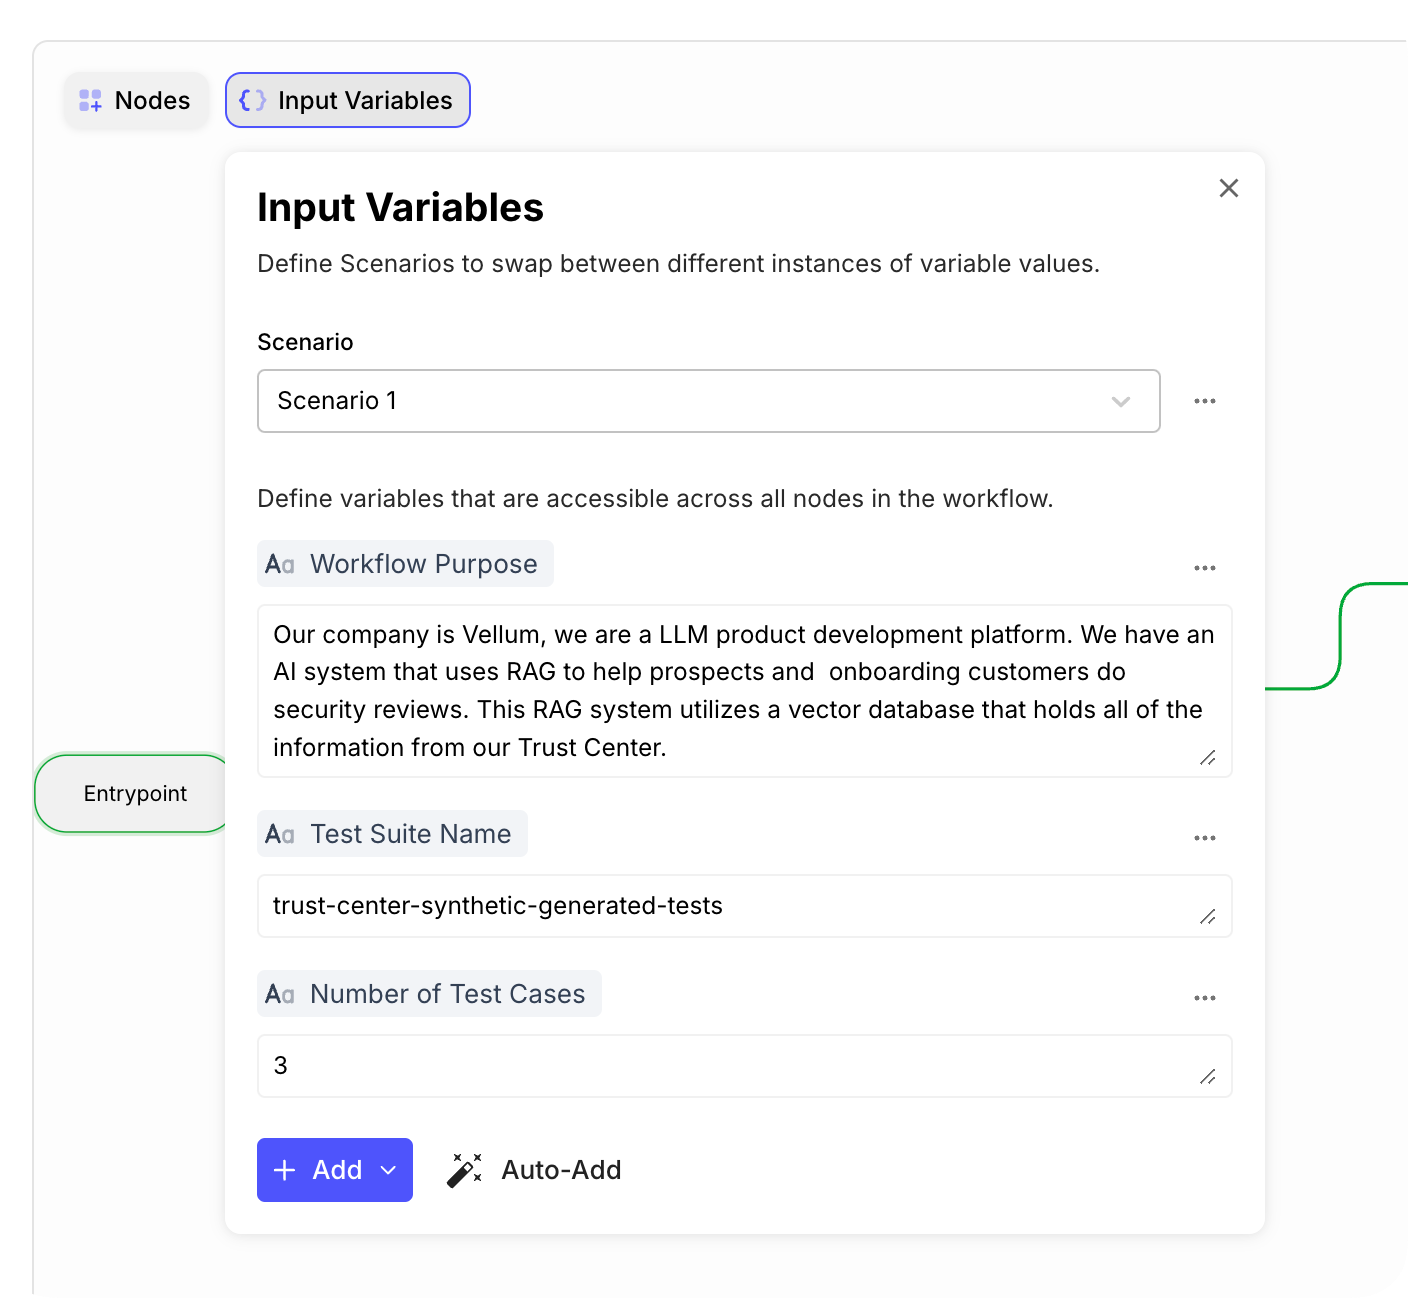Viewport: 1408px width, 1298px height.
Task: Open Test Suite Name options menu
Action: pos(1205,838)
